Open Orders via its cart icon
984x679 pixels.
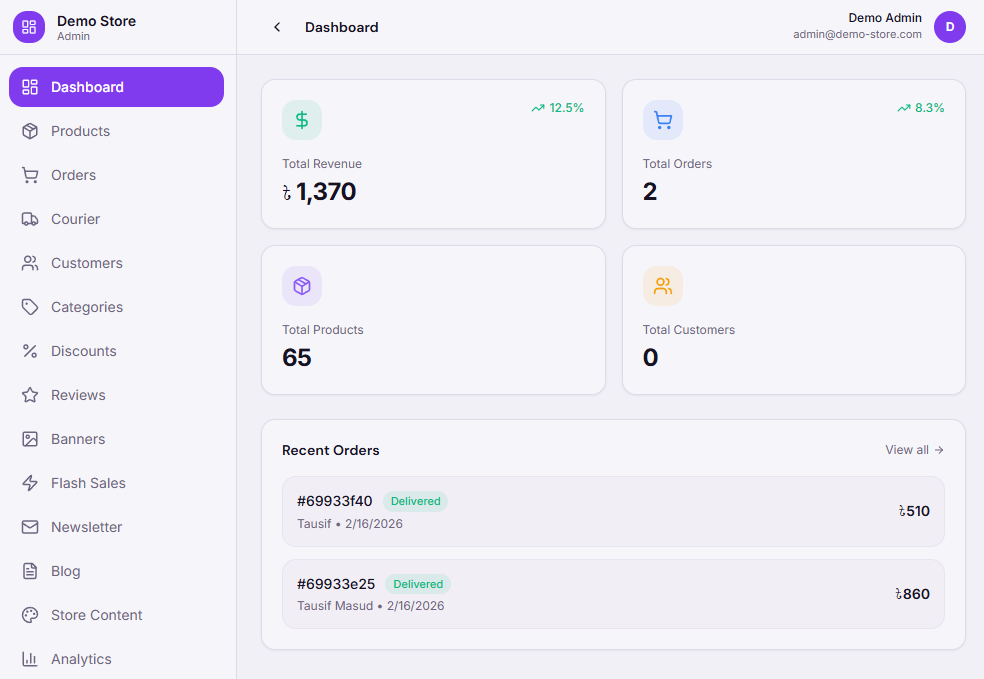pyautogui.click(x=31, y=175)
